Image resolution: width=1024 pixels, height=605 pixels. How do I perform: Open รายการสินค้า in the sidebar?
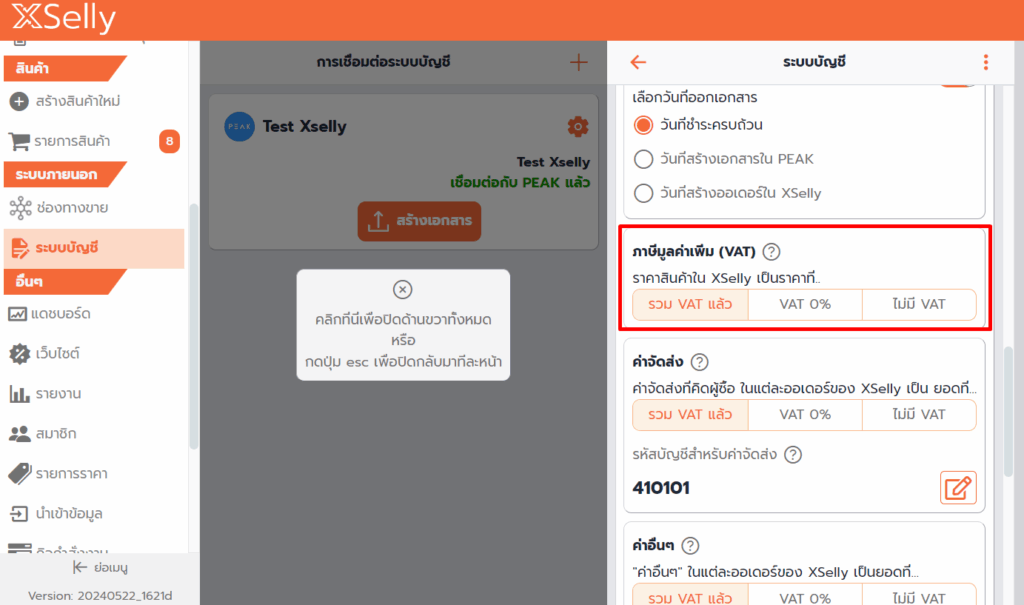72,142
